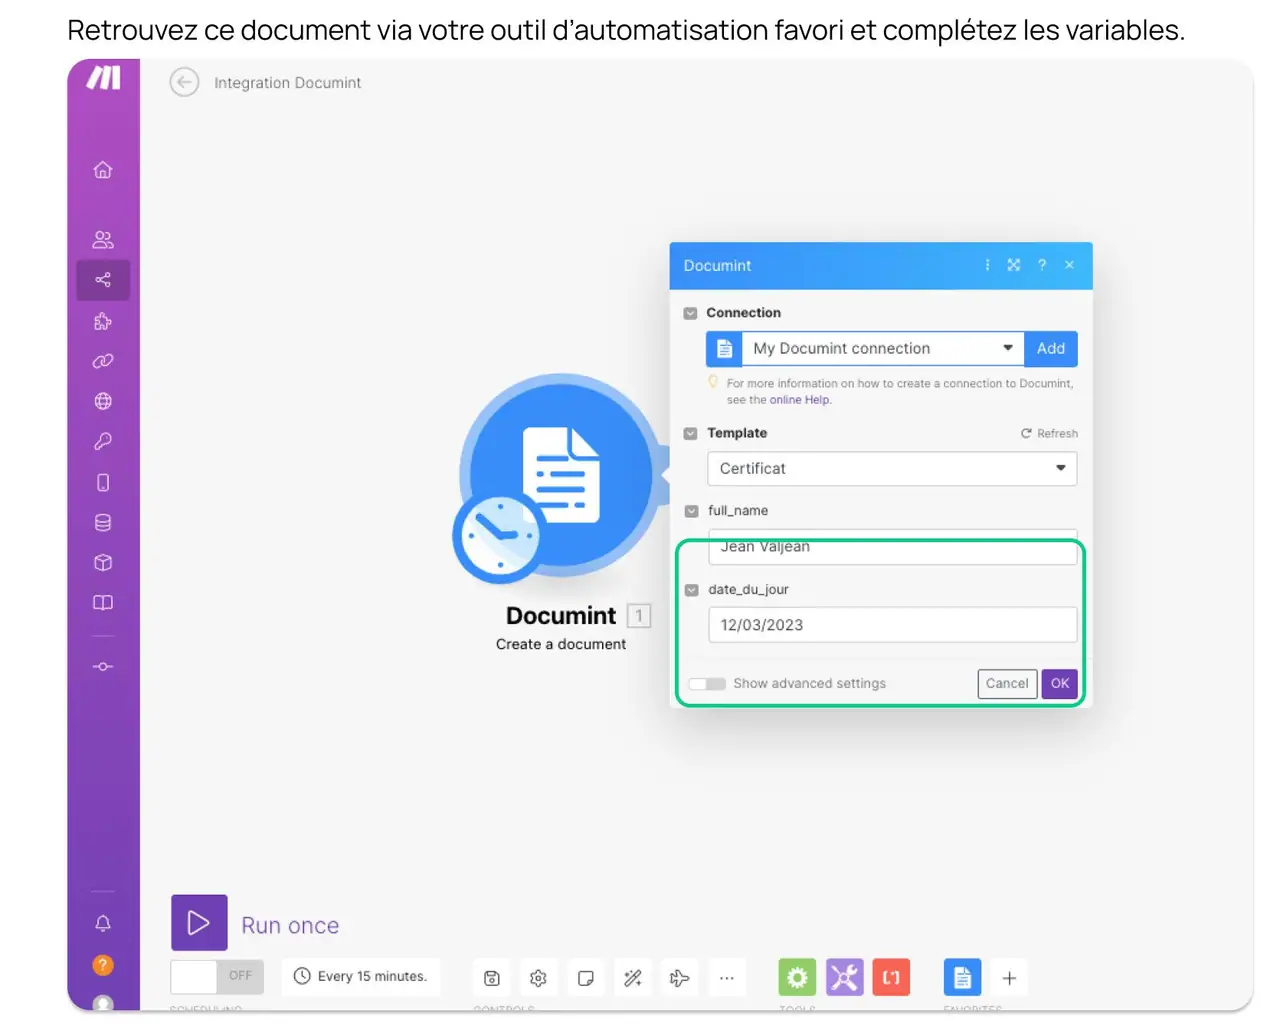Click the Create a document label

coord(561,645)
